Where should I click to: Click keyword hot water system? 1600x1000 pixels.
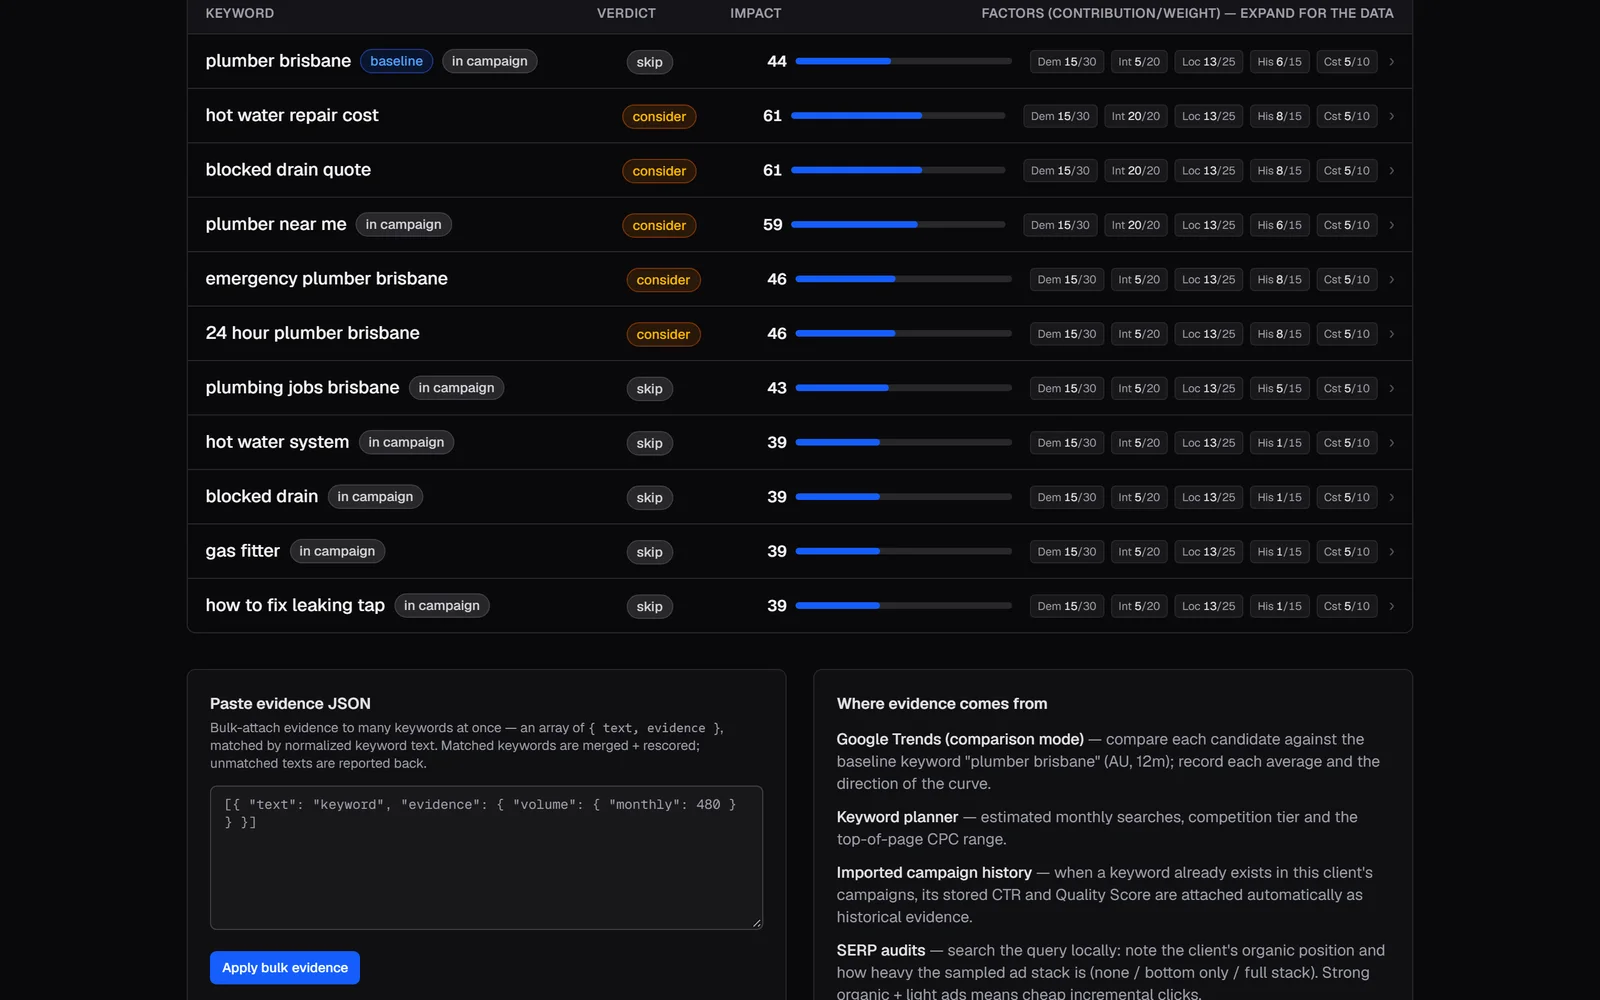(277, 442)
